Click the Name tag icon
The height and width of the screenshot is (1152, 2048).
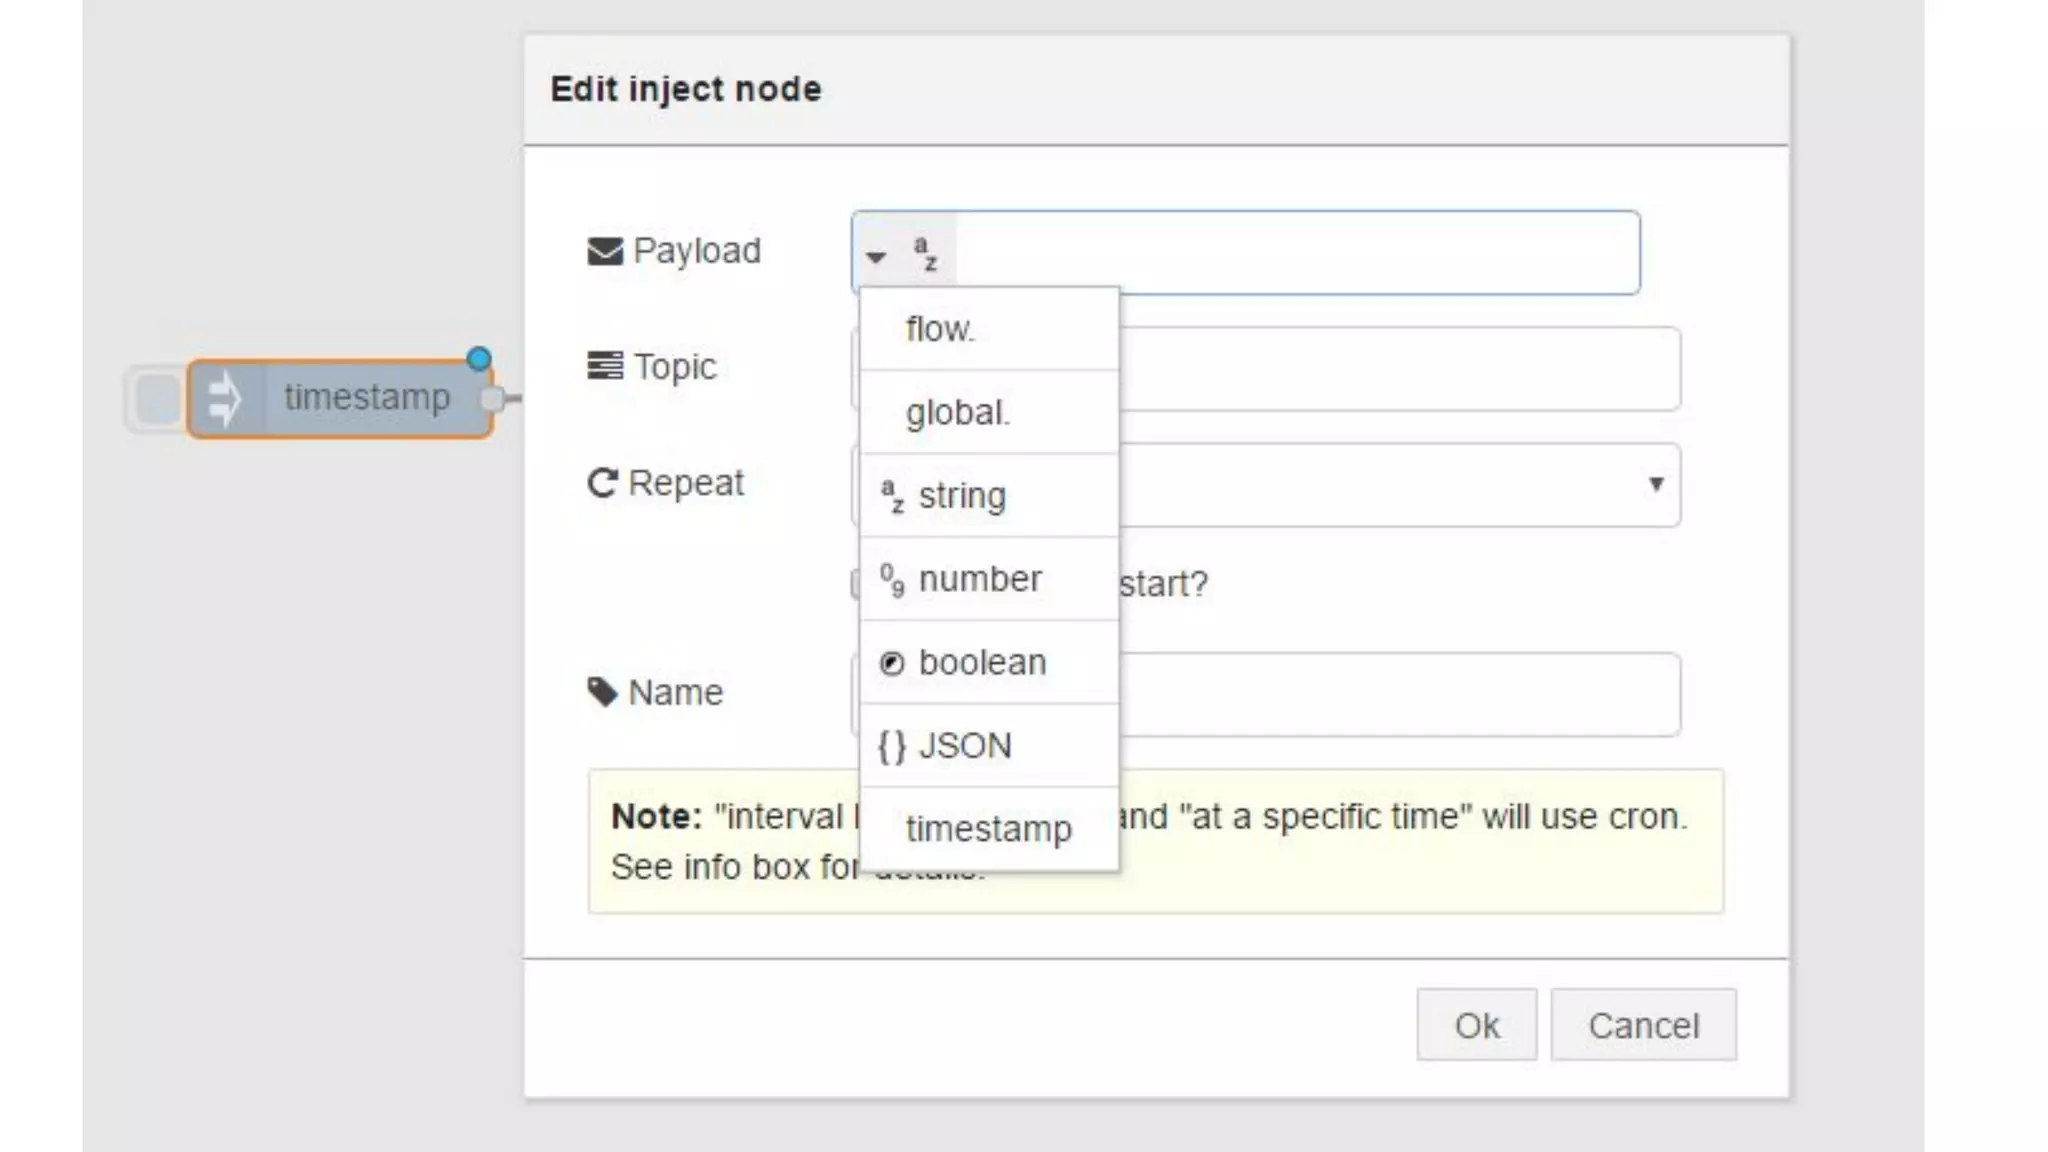pos(602,692)
